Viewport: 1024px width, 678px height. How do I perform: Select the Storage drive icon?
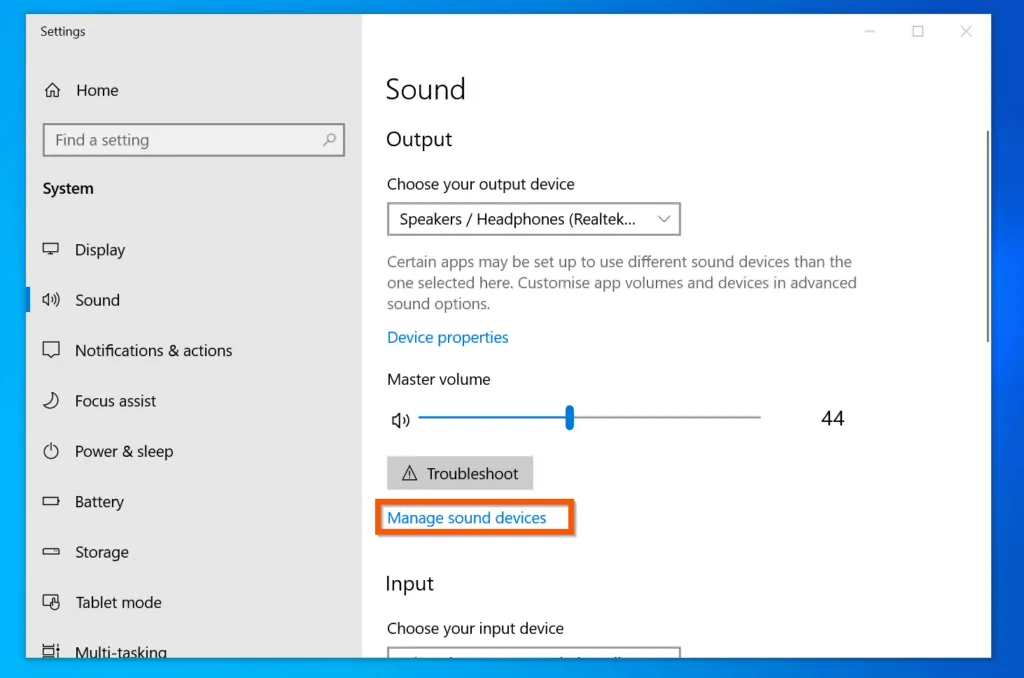coord(50,551)
